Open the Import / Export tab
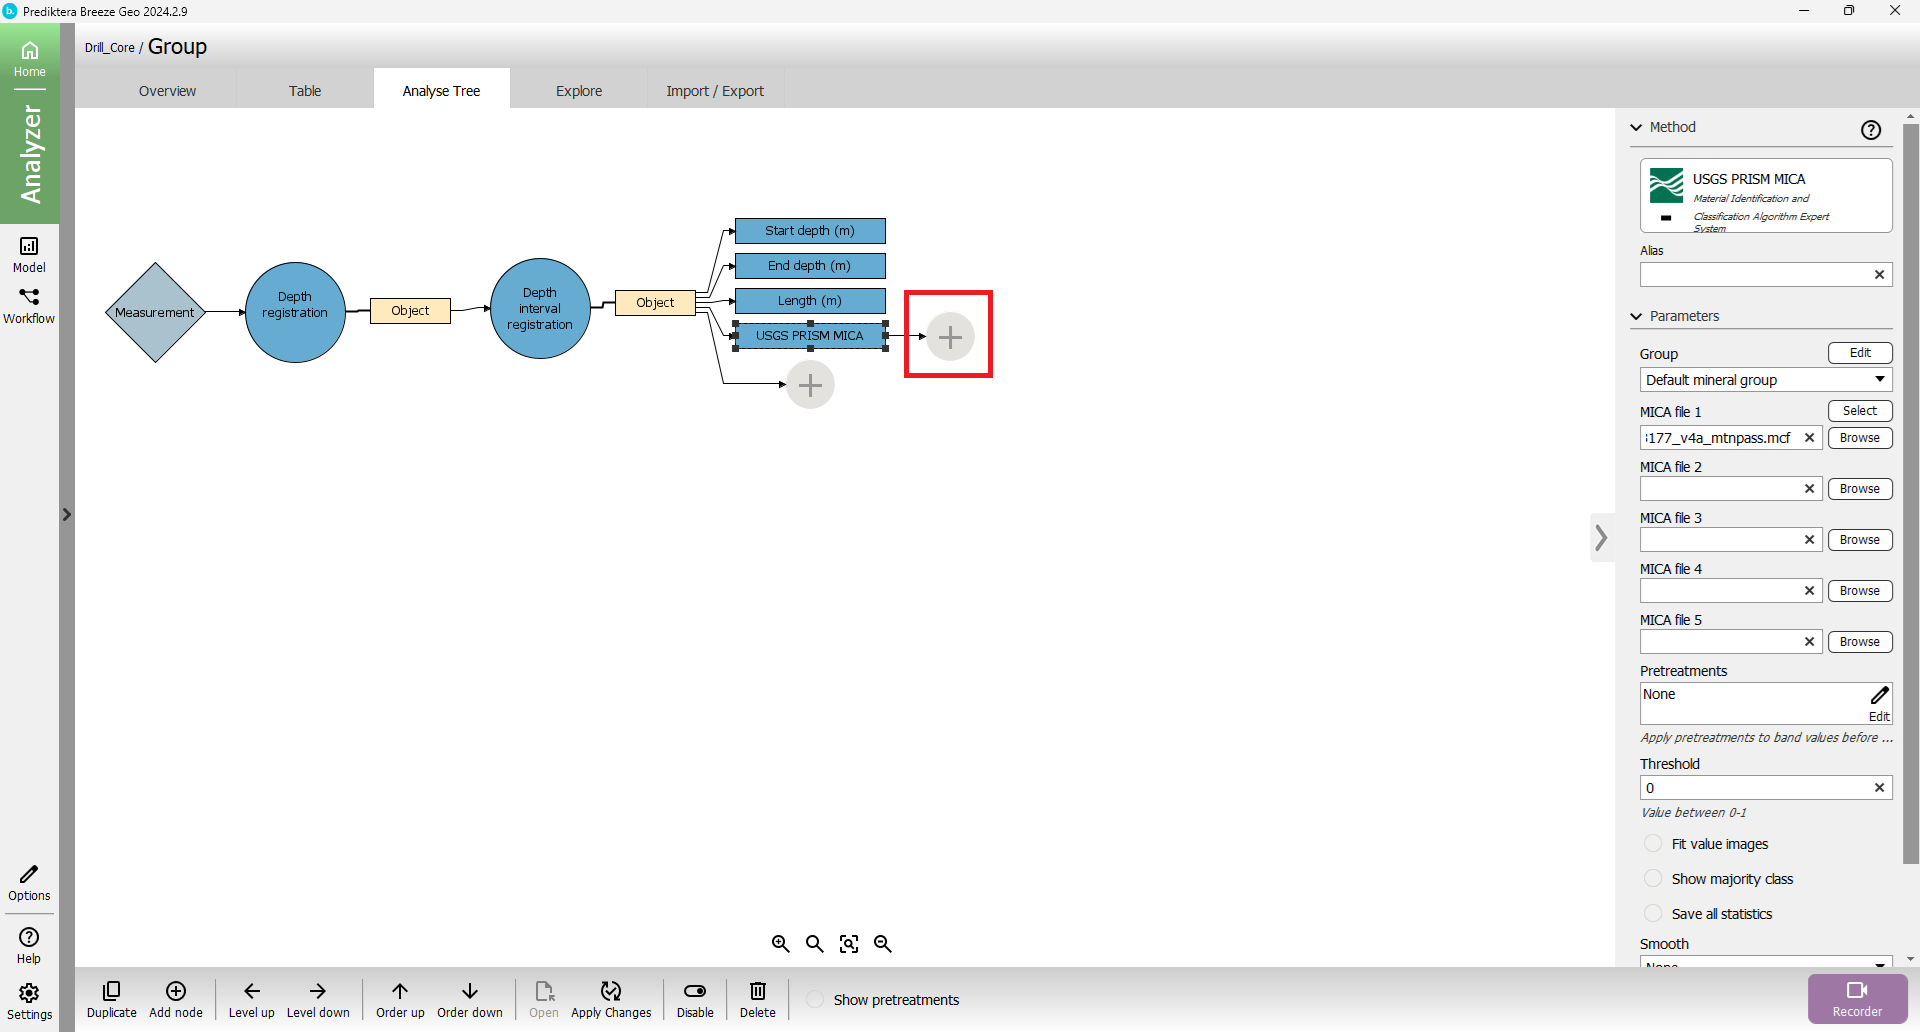This screenshot has width=1920, height=1032. (x=715, y=91)
